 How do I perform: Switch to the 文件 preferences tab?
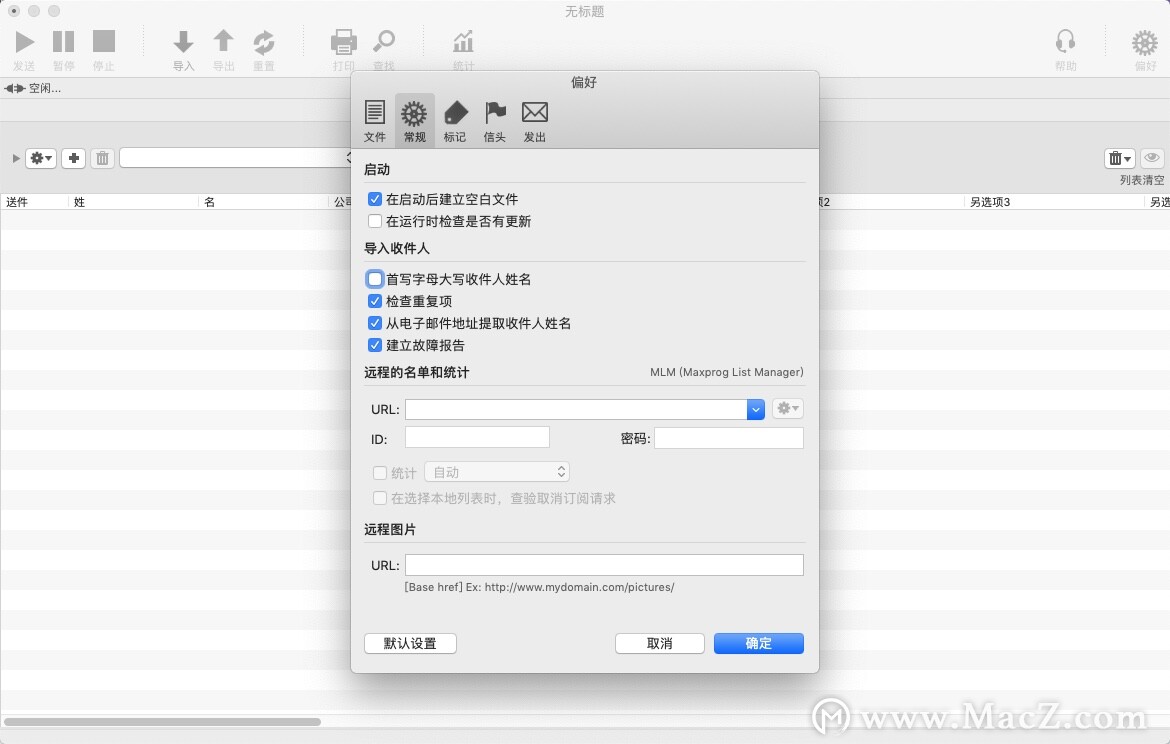pyautogui.click(x=375, y=119)
